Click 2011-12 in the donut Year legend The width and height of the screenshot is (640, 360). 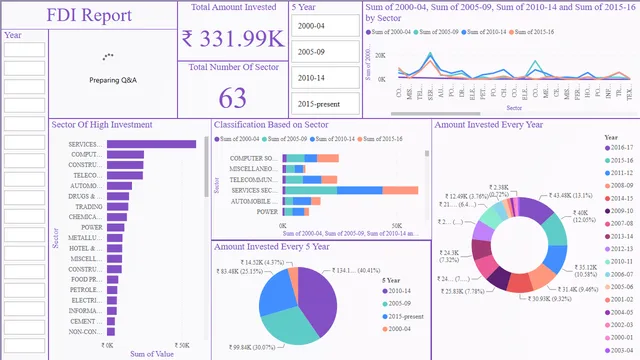pyautogui.click(x=619, y=173)
